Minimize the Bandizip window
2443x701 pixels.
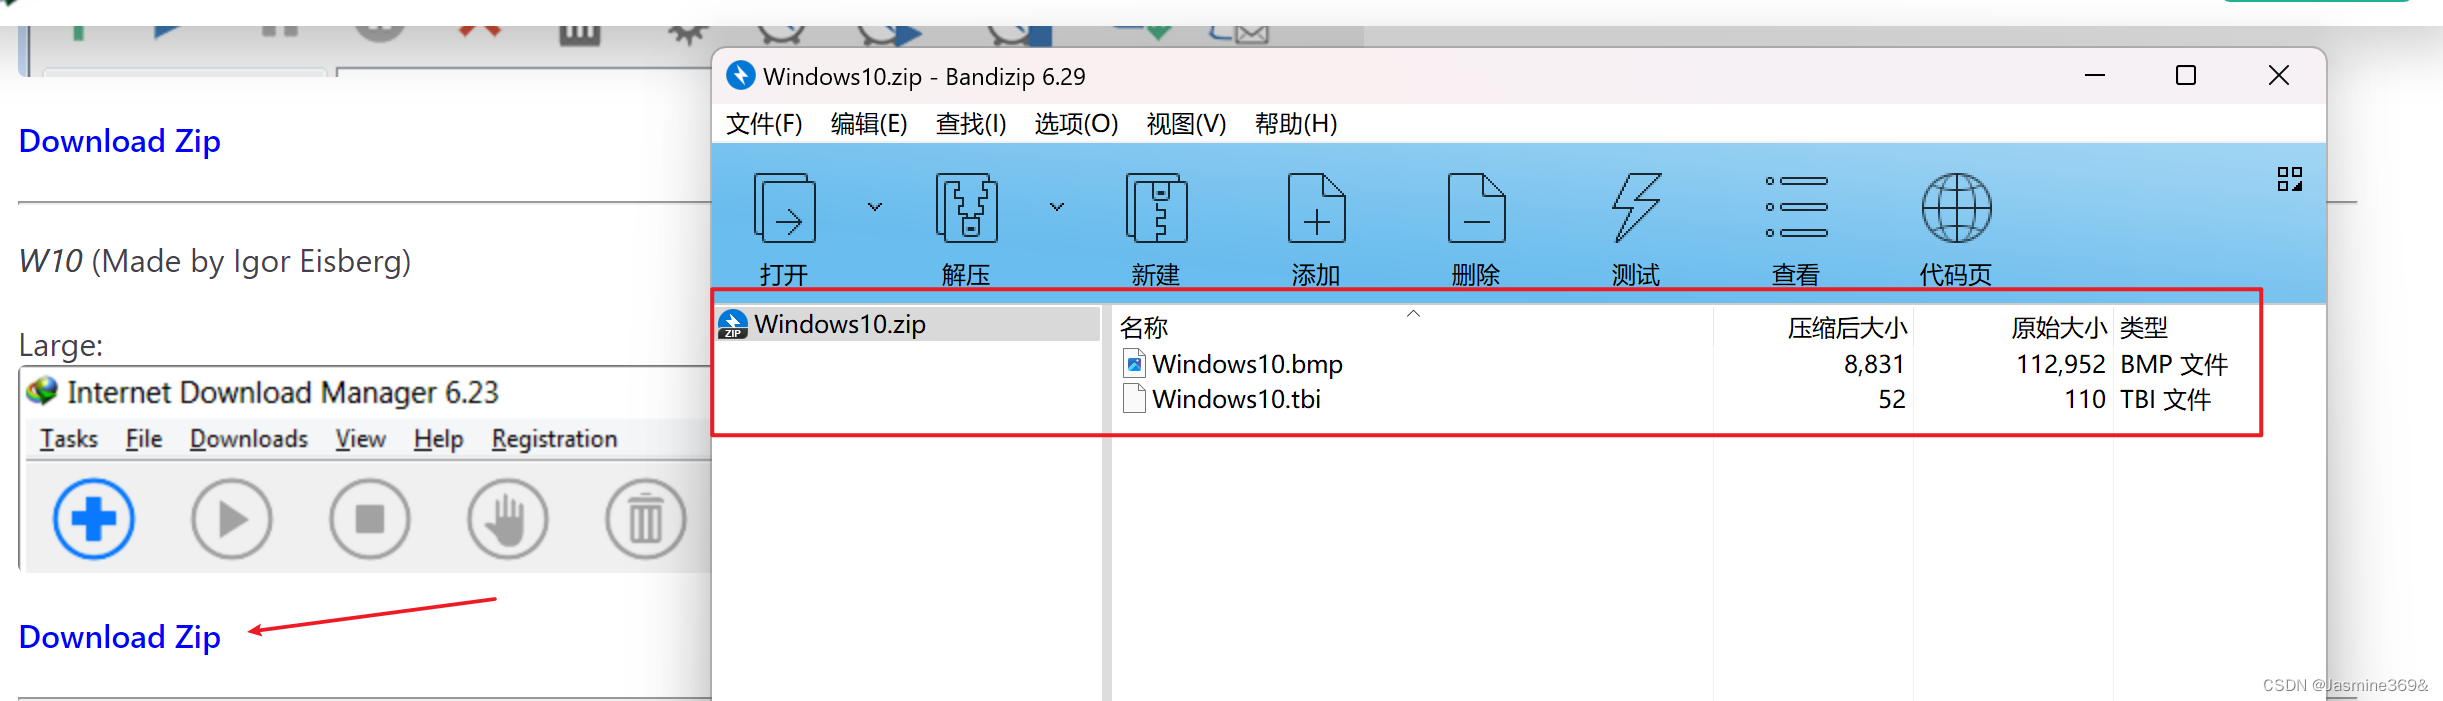pyautogui.click(x=2095, y=75)
